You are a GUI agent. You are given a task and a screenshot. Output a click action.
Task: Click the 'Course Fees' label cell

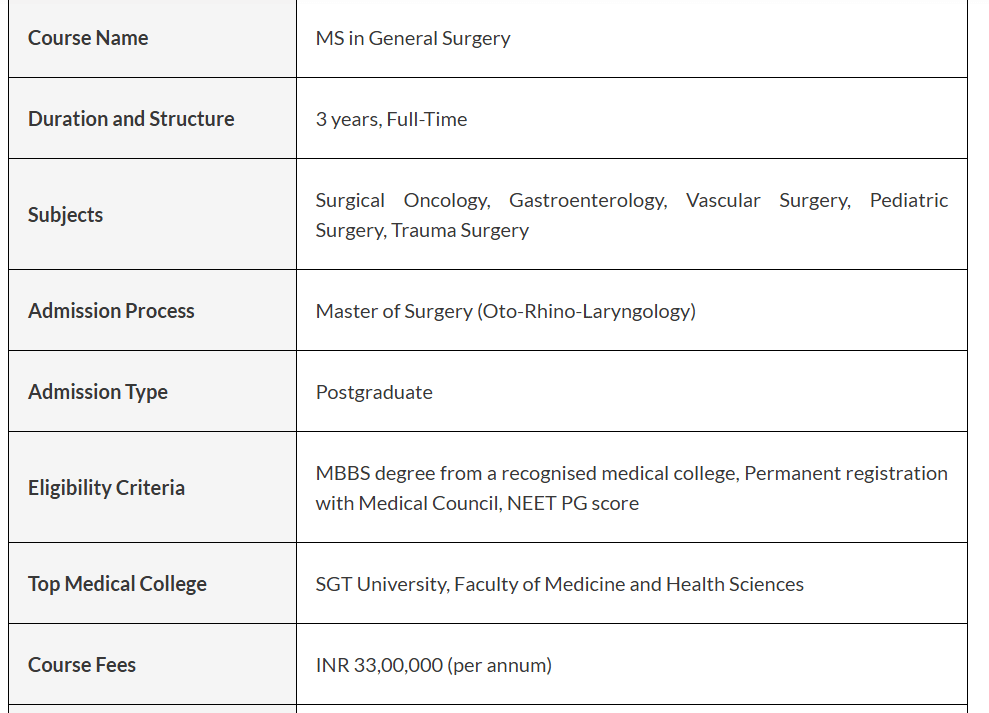[82, 665]
